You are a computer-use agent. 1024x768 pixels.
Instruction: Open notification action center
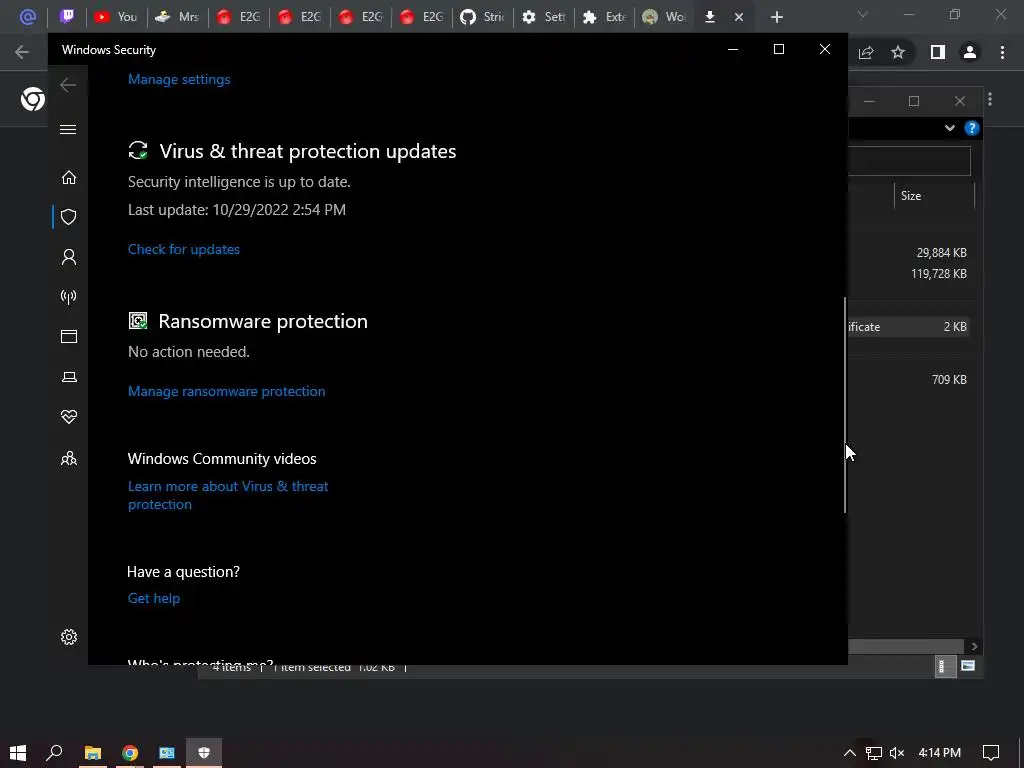click(991, 753)
